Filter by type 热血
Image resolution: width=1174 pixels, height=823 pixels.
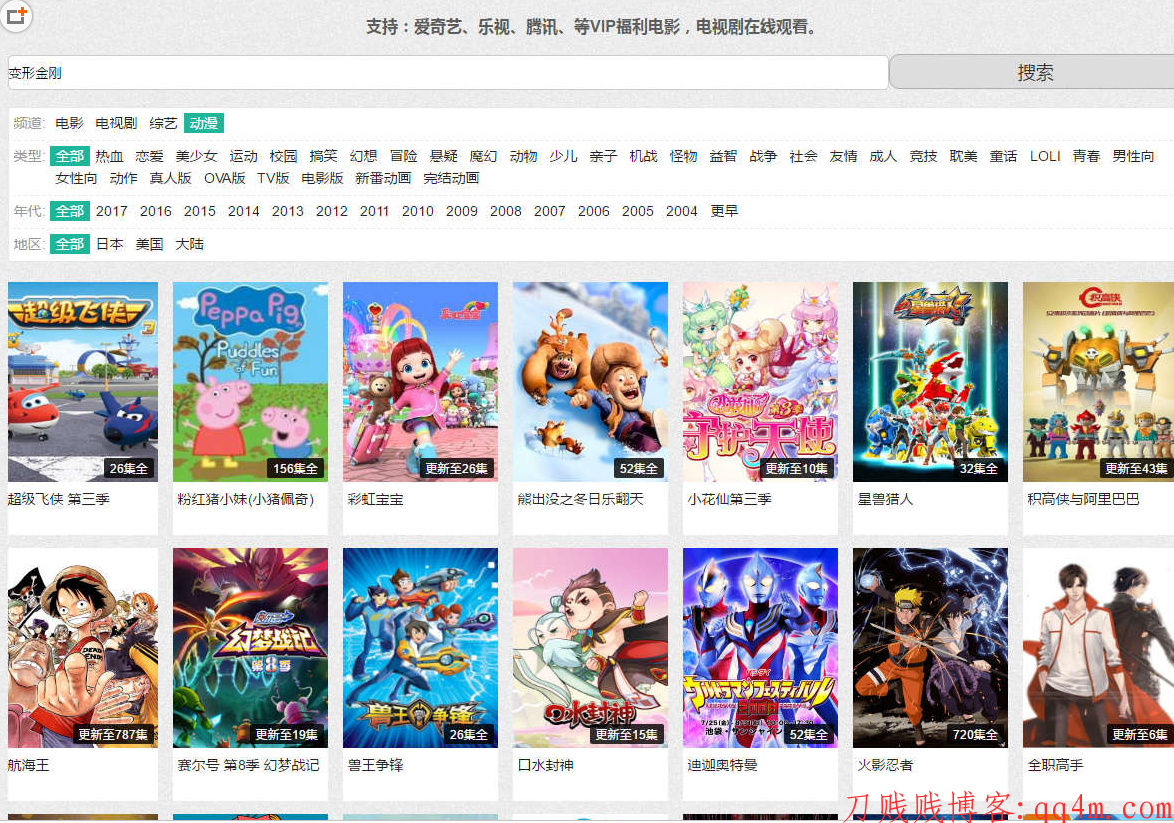click(109, 156)
